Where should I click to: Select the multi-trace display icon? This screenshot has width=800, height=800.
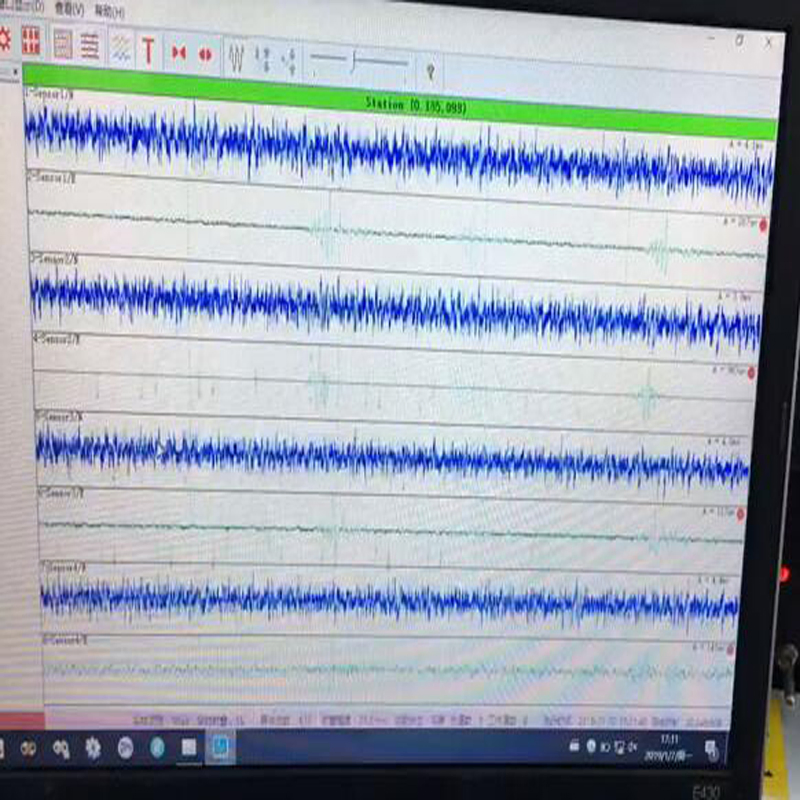click(x=90, y=43)
